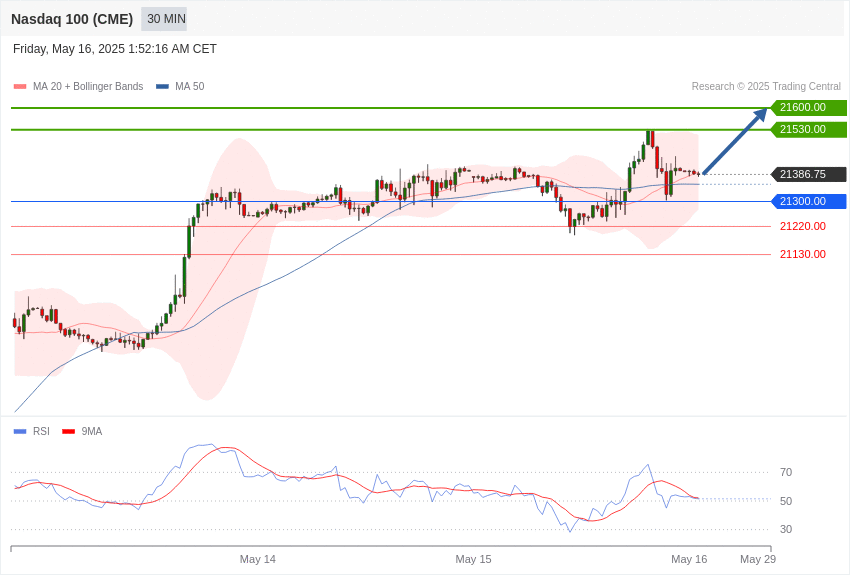The width and height of the screenshot is (850, 576).
Task: Click the MA 20 + Bollinger Bands legend label
Action: 88,87
